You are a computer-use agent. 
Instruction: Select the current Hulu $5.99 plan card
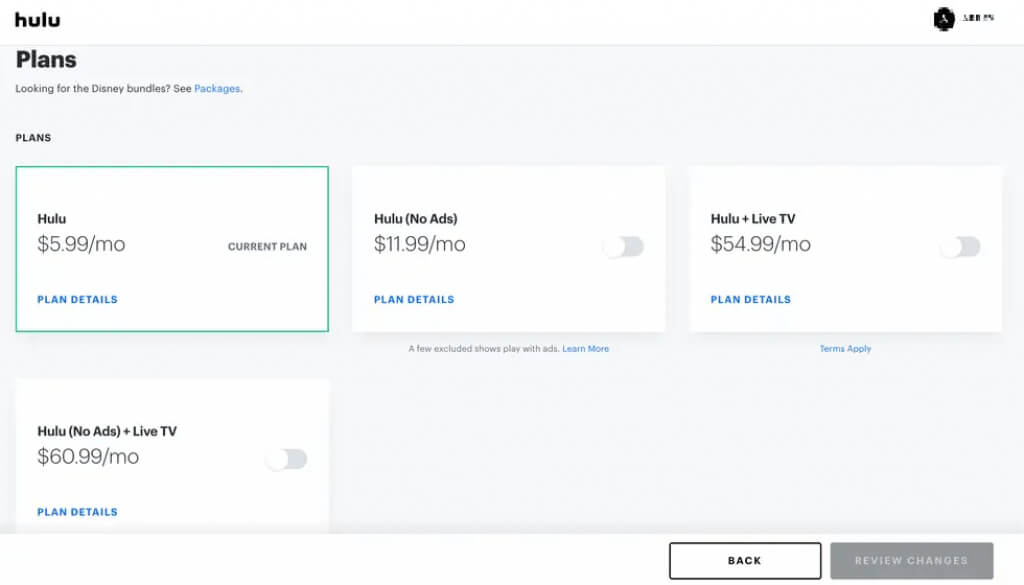[x=172, y=249]
